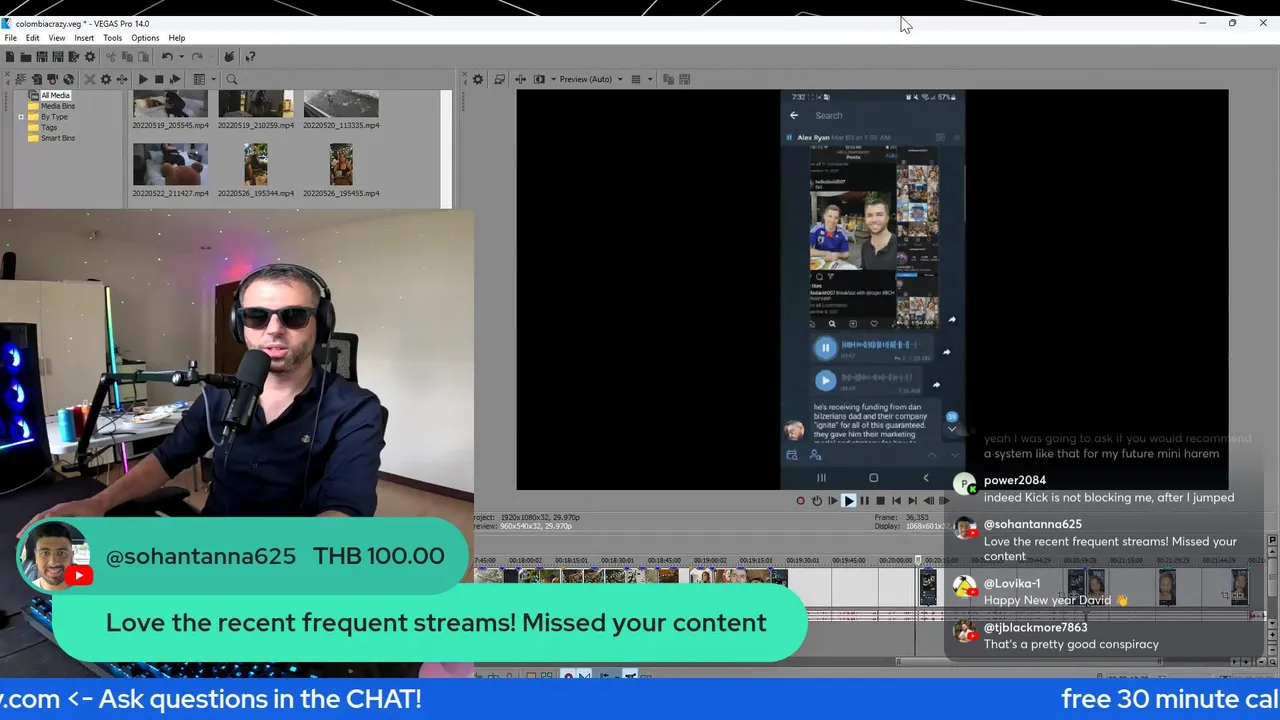
Task: Click the Redo arrow
Action: click(197, 57)
